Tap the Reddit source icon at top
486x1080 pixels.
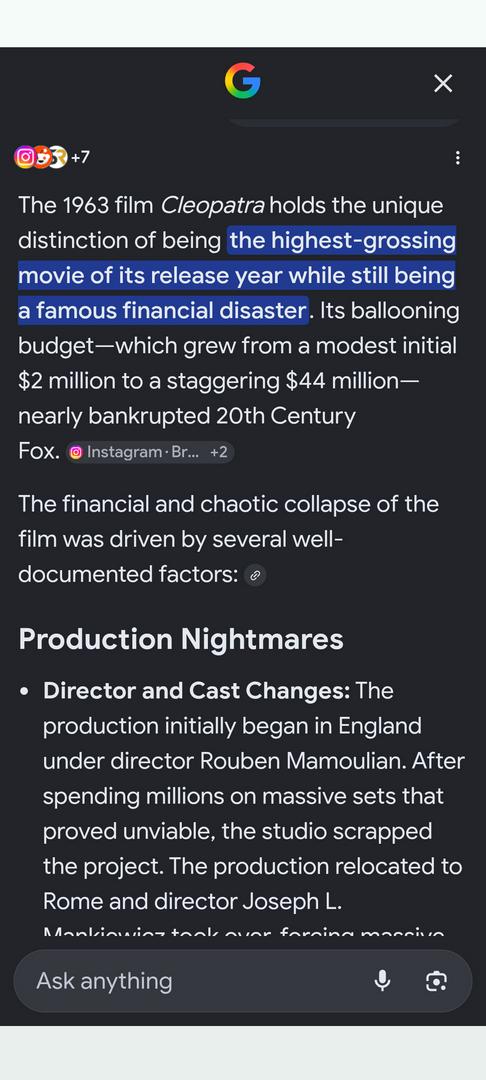pyautogui.click(x=41, y=158)
